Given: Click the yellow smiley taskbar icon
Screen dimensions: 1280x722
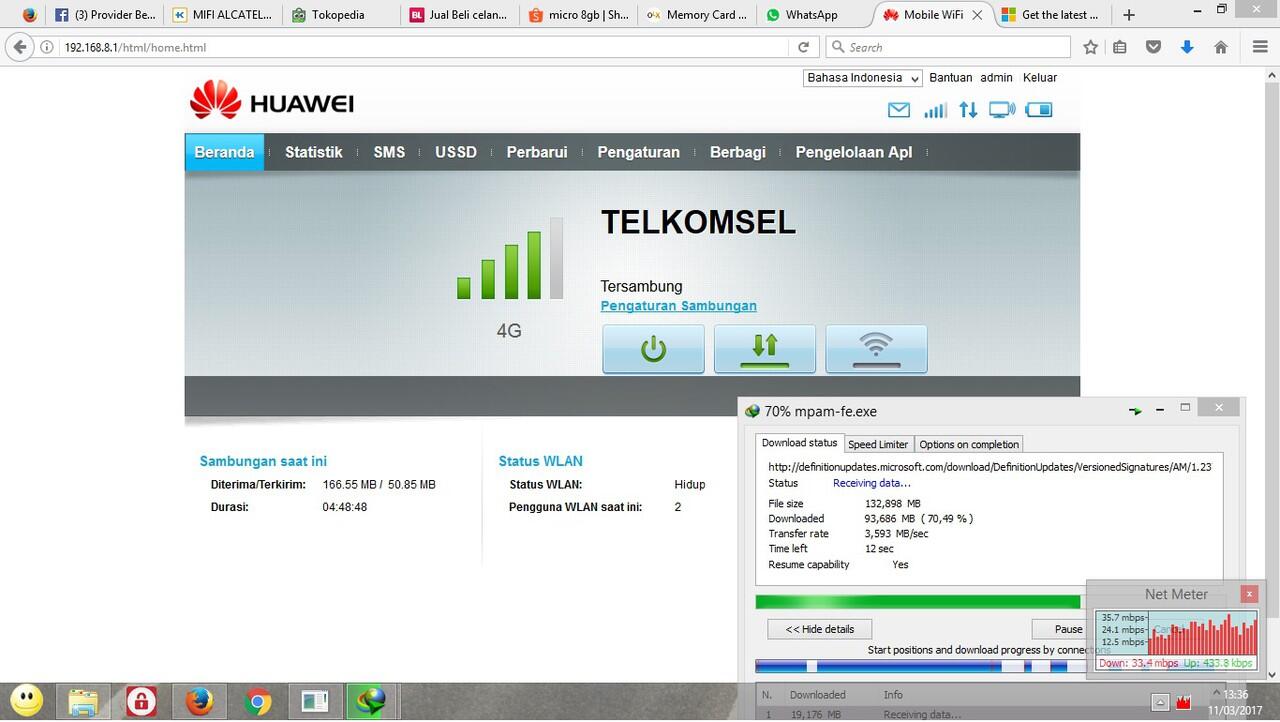Looking at the screenshot, I should coord(27,702).
